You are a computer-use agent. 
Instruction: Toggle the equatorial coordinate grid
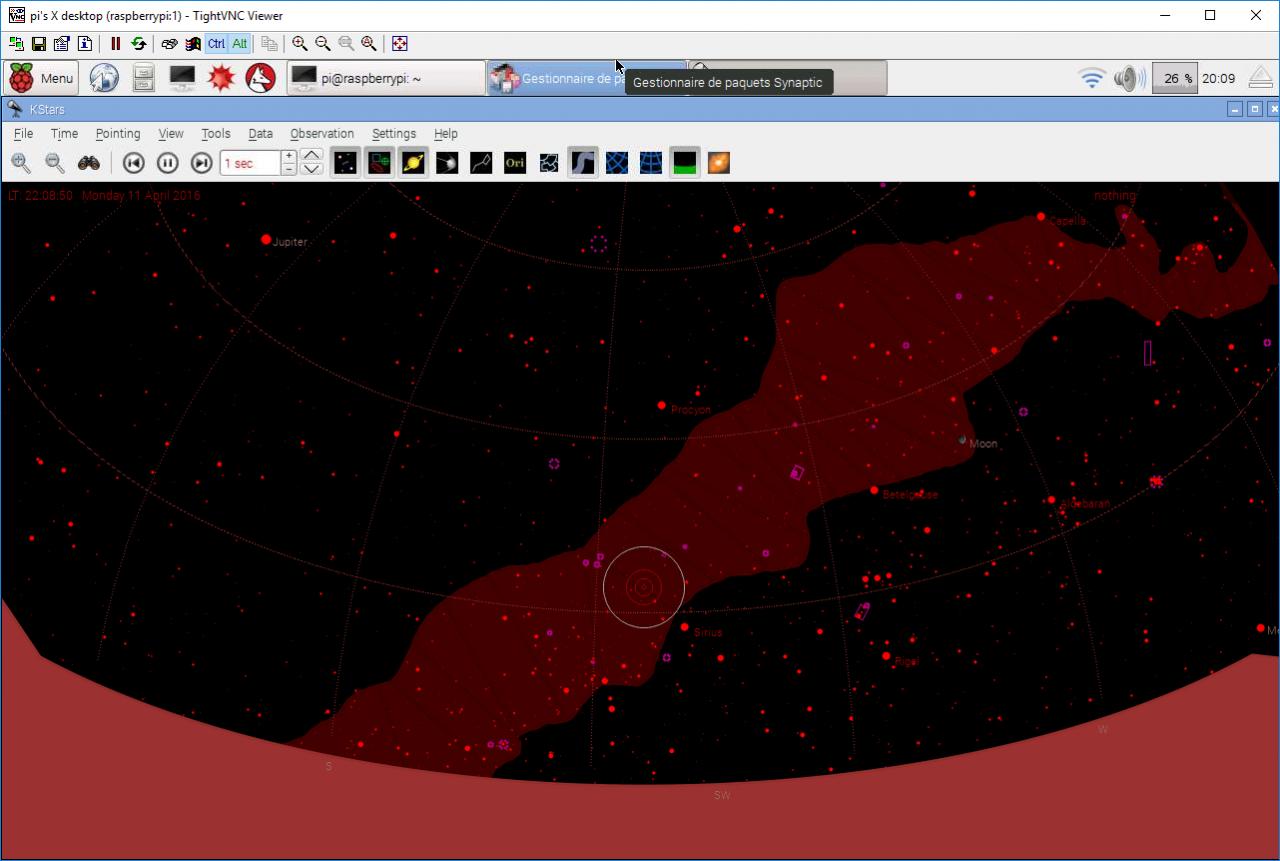click(617, 162)
